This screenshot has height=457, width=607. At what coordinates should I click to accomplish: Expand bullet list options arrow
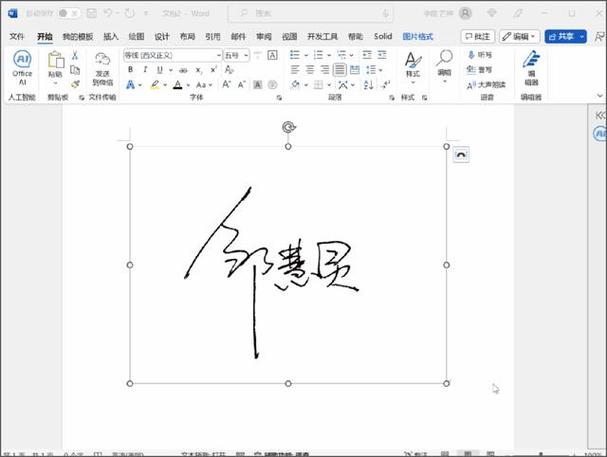click(306, 55)
